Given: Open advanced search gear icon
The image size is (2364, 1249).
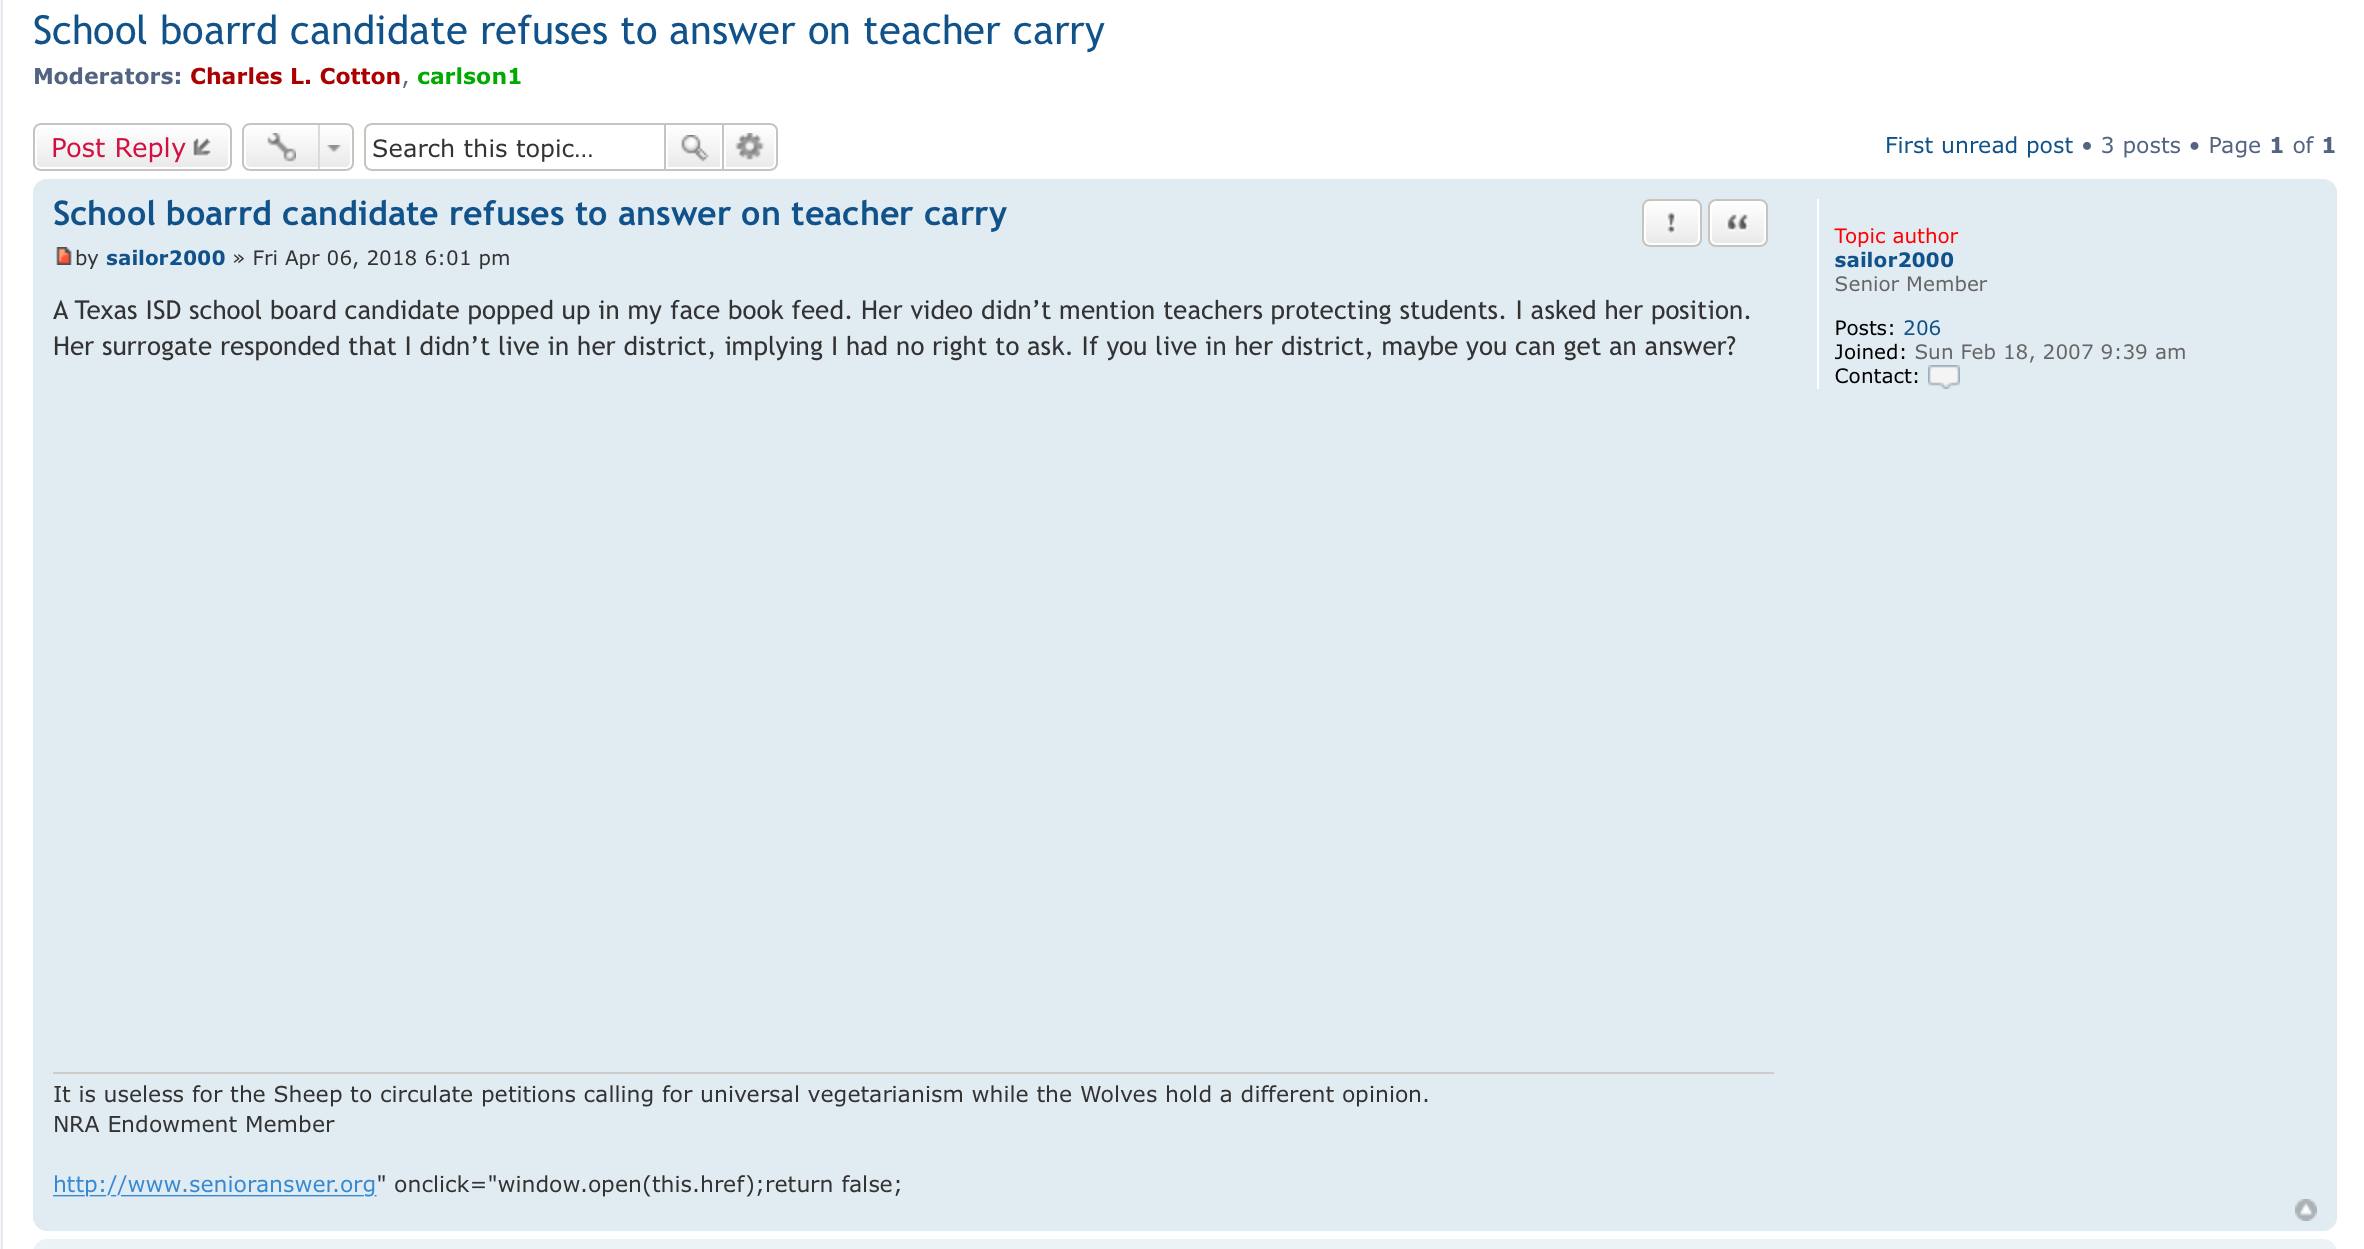Looking at the screenshot, I should (x=750, y=148).
